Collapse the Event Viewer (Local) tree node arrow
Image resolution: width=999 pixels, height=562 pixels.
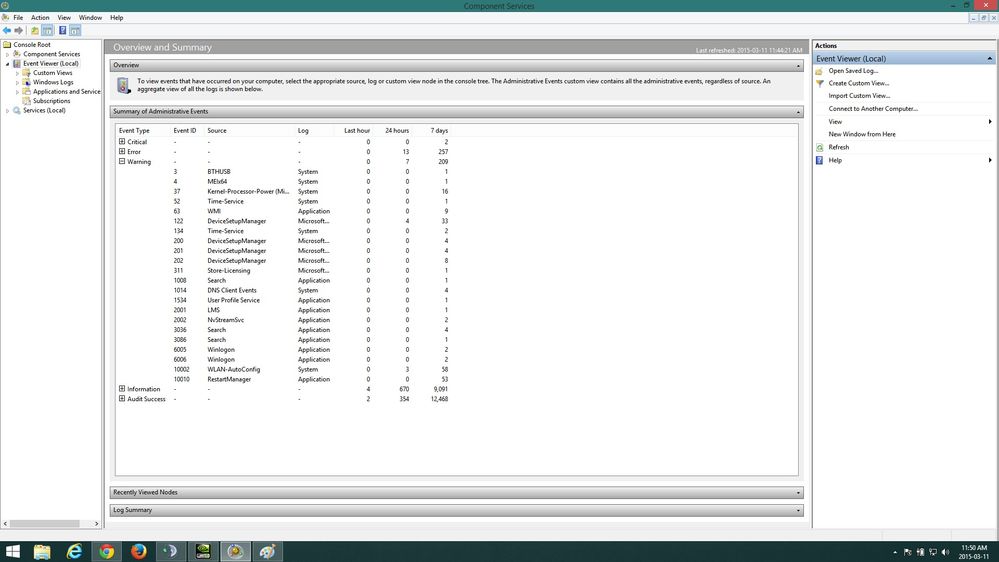tap(8, 64)
